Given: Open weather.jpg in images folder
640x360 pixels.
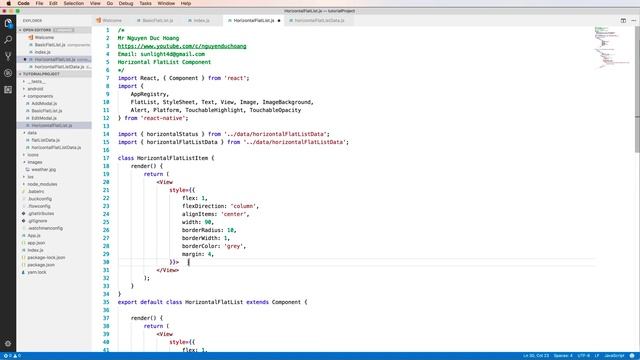Looking at the screenshot, I should pos(43,170).
